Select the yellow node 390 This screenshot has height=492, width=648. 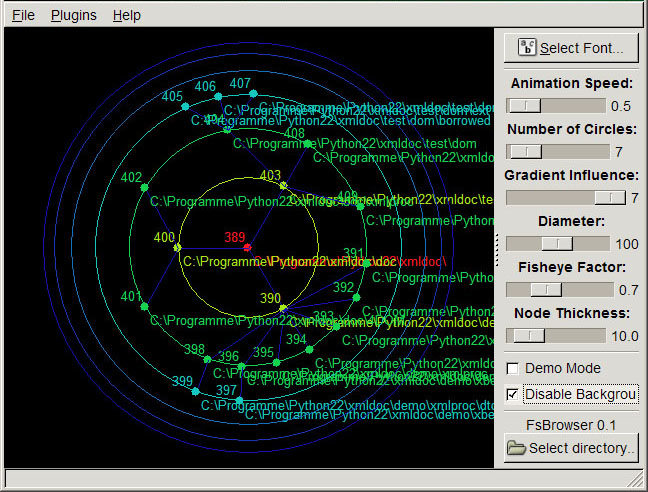coord(283,308)
